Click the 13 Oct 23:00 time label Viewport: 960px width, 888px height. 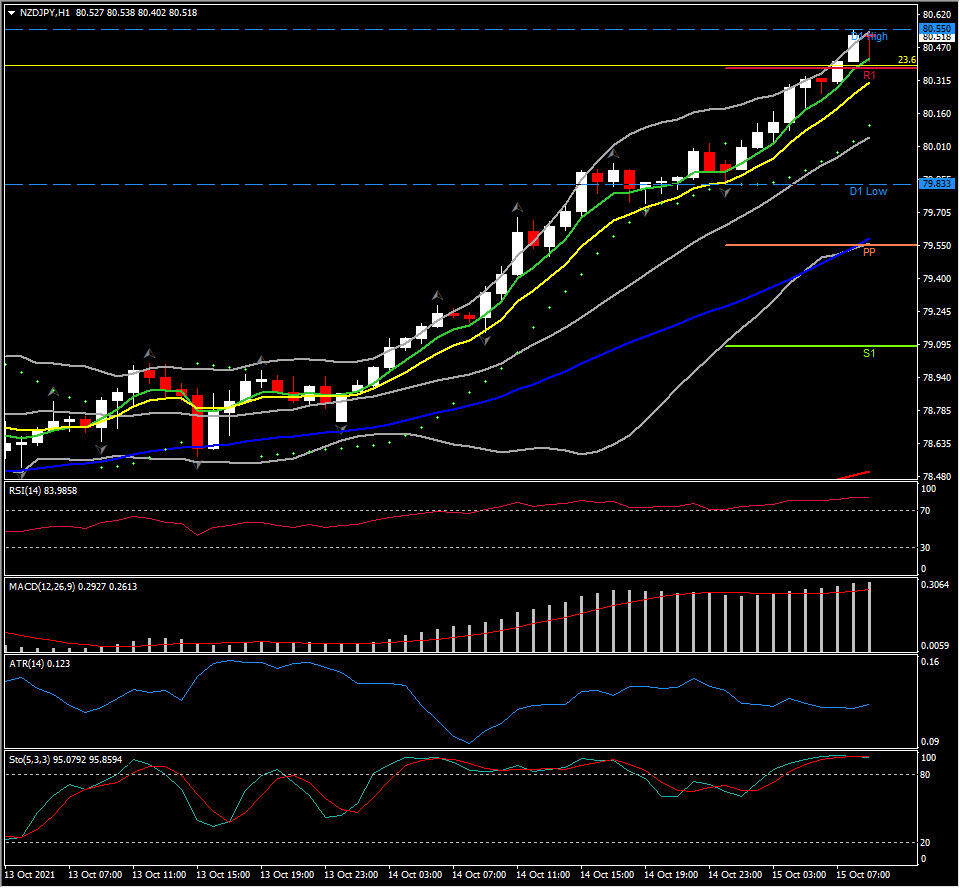click(351, 874)
